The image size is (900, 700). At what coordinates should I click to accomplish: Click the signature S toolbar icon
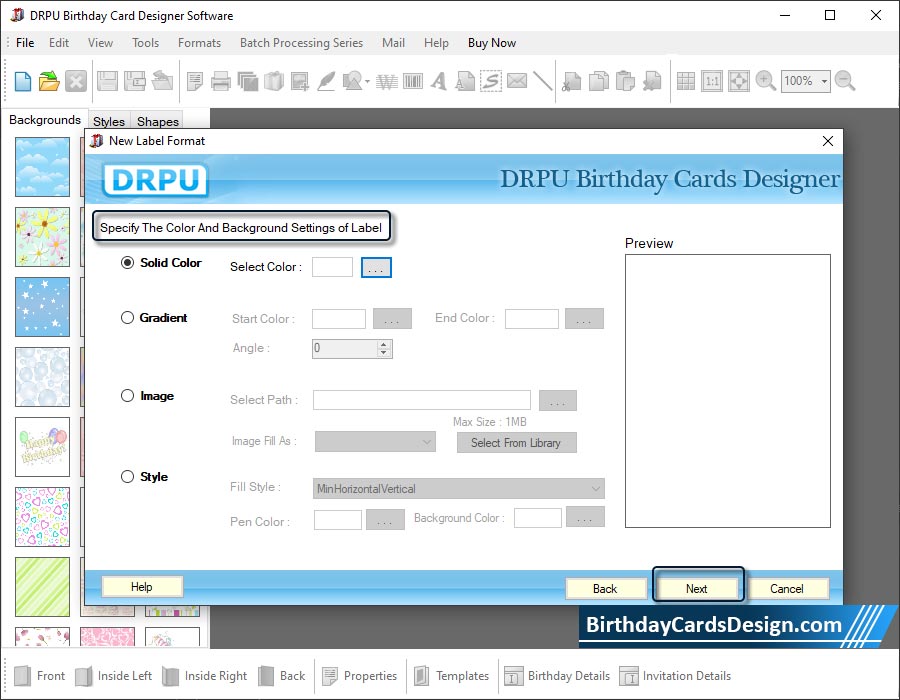[x=491, y=81]
